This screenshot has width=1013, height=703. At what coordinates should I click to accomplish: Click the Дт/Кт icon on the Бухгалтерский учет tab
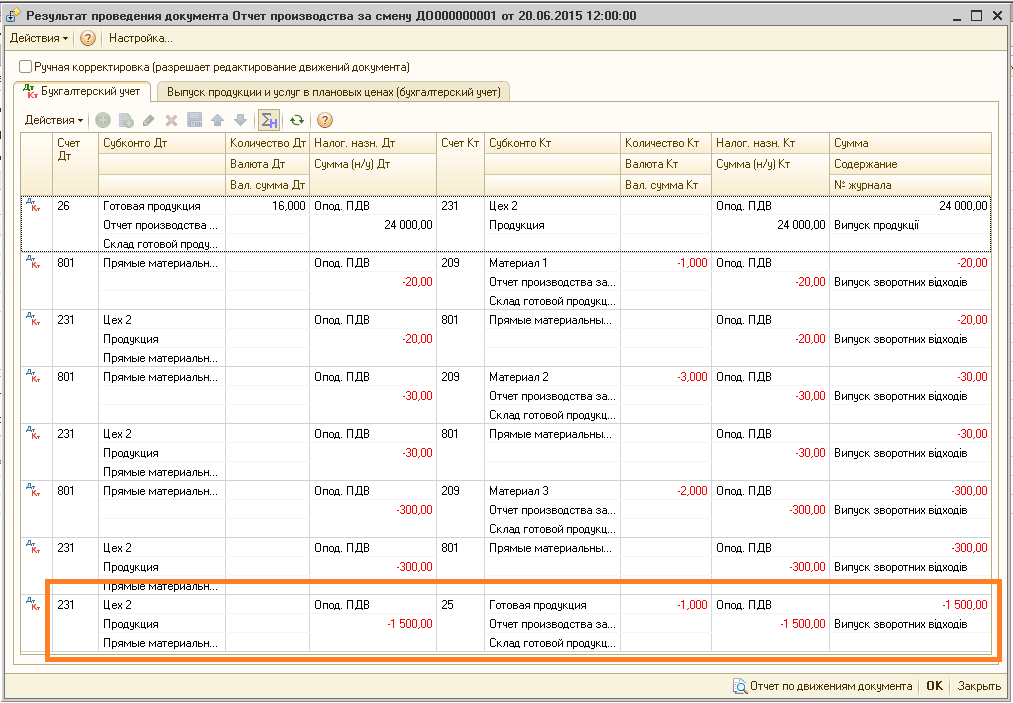tap(30, 91)
